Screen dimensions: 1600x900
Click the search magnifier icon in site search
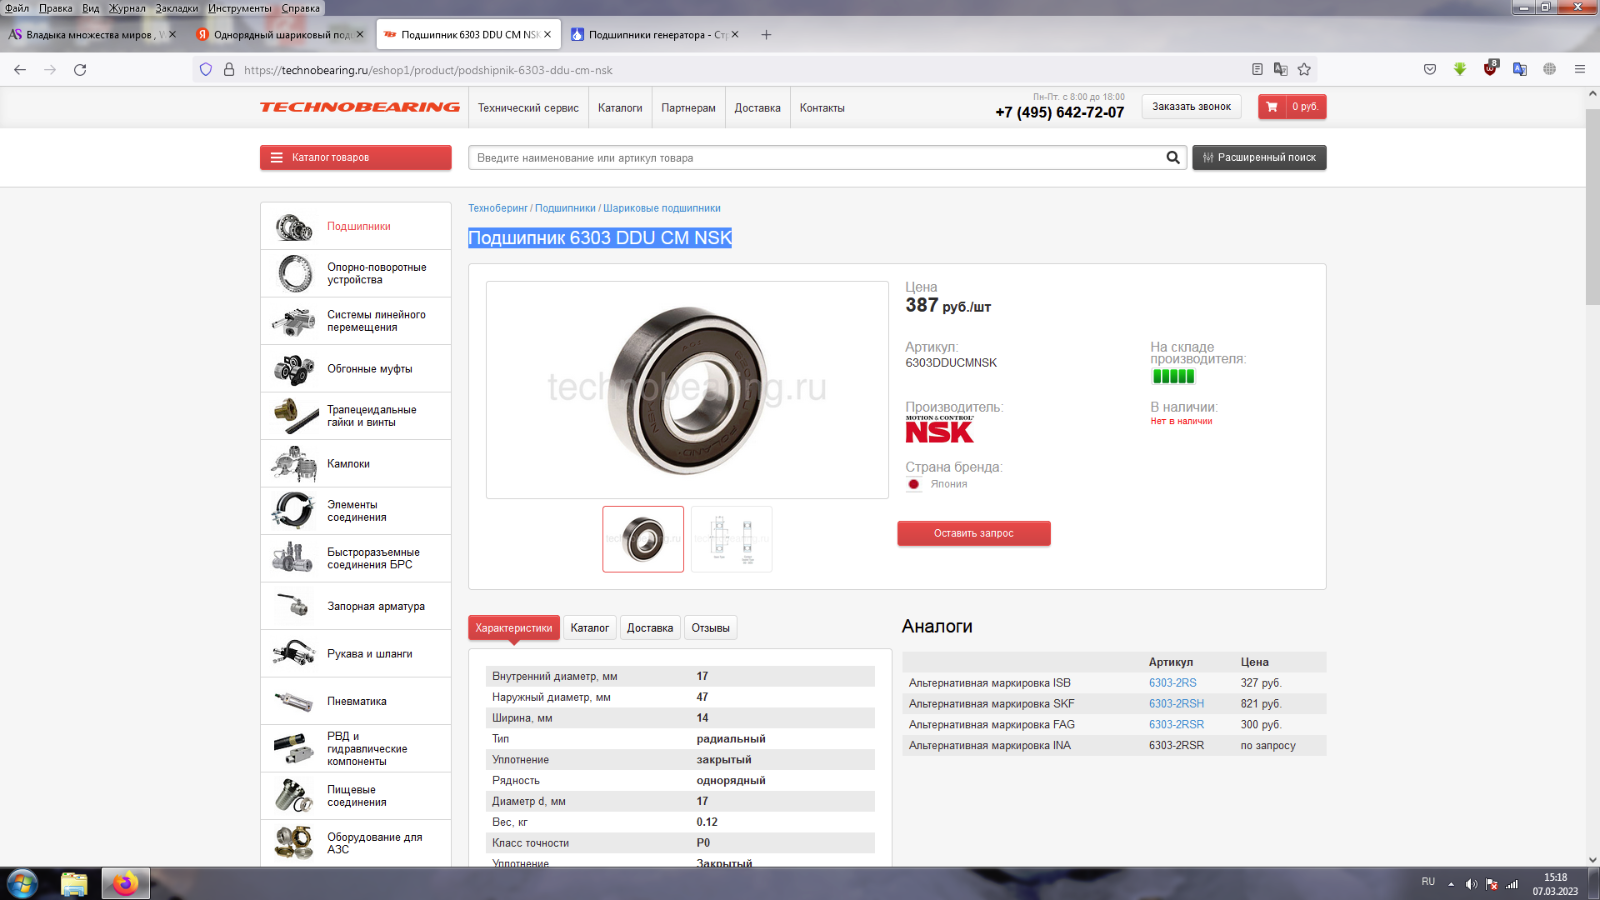click(x=1173, y=157)
